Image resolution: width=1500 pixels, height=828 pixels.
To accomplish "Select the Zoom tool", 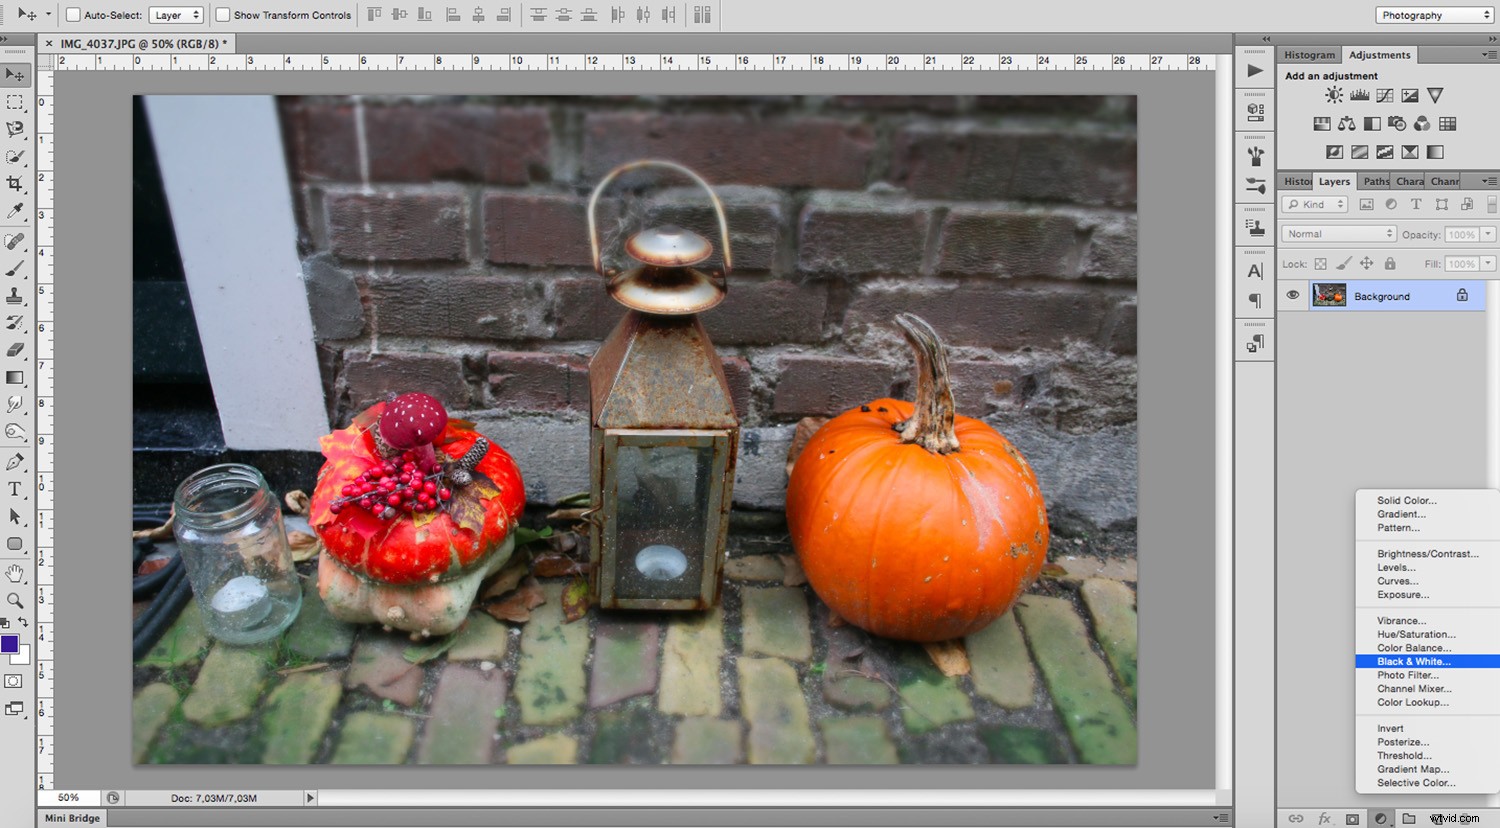I will coord(15,601).
